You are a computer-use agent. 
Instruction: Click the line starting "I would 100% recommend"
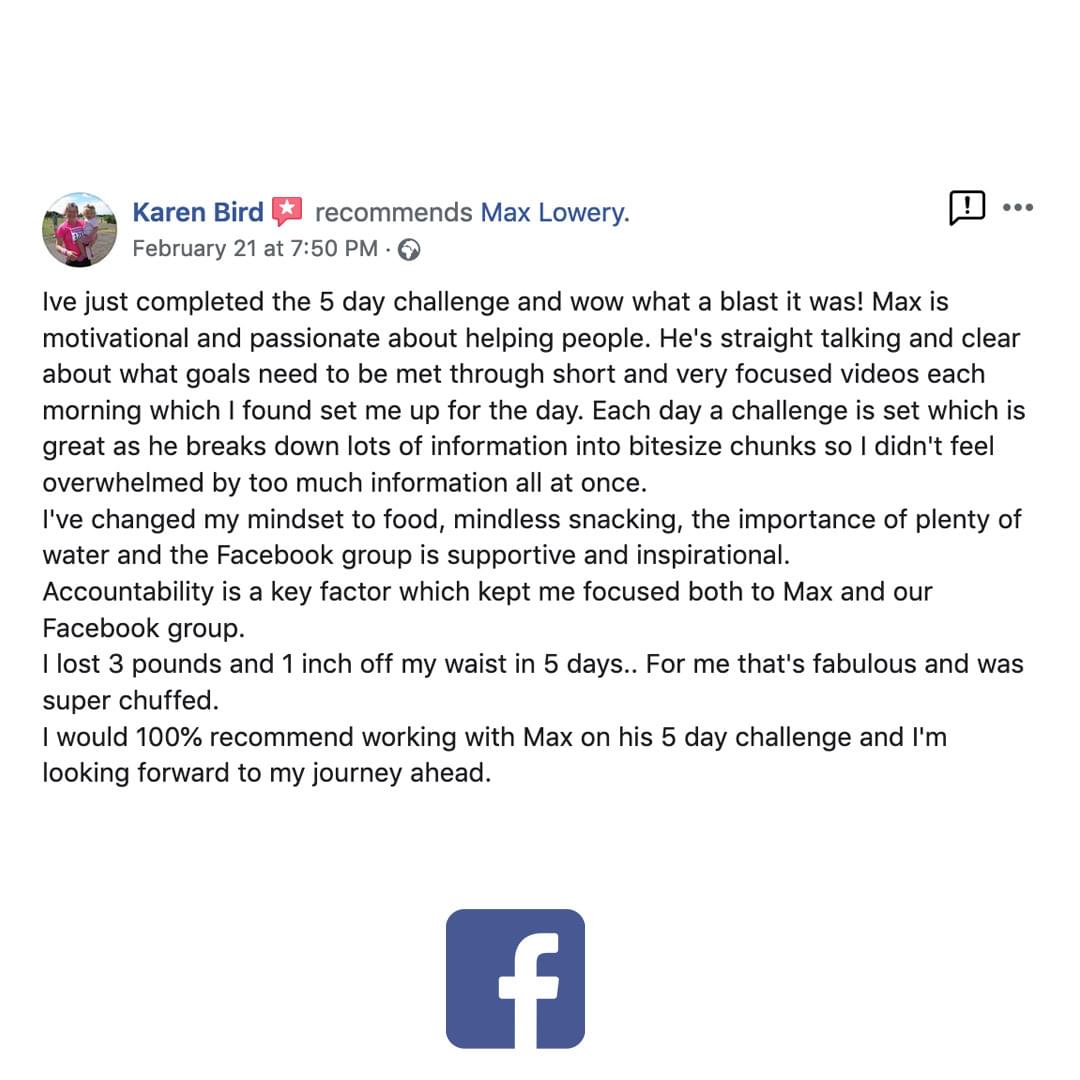(495, 737)
